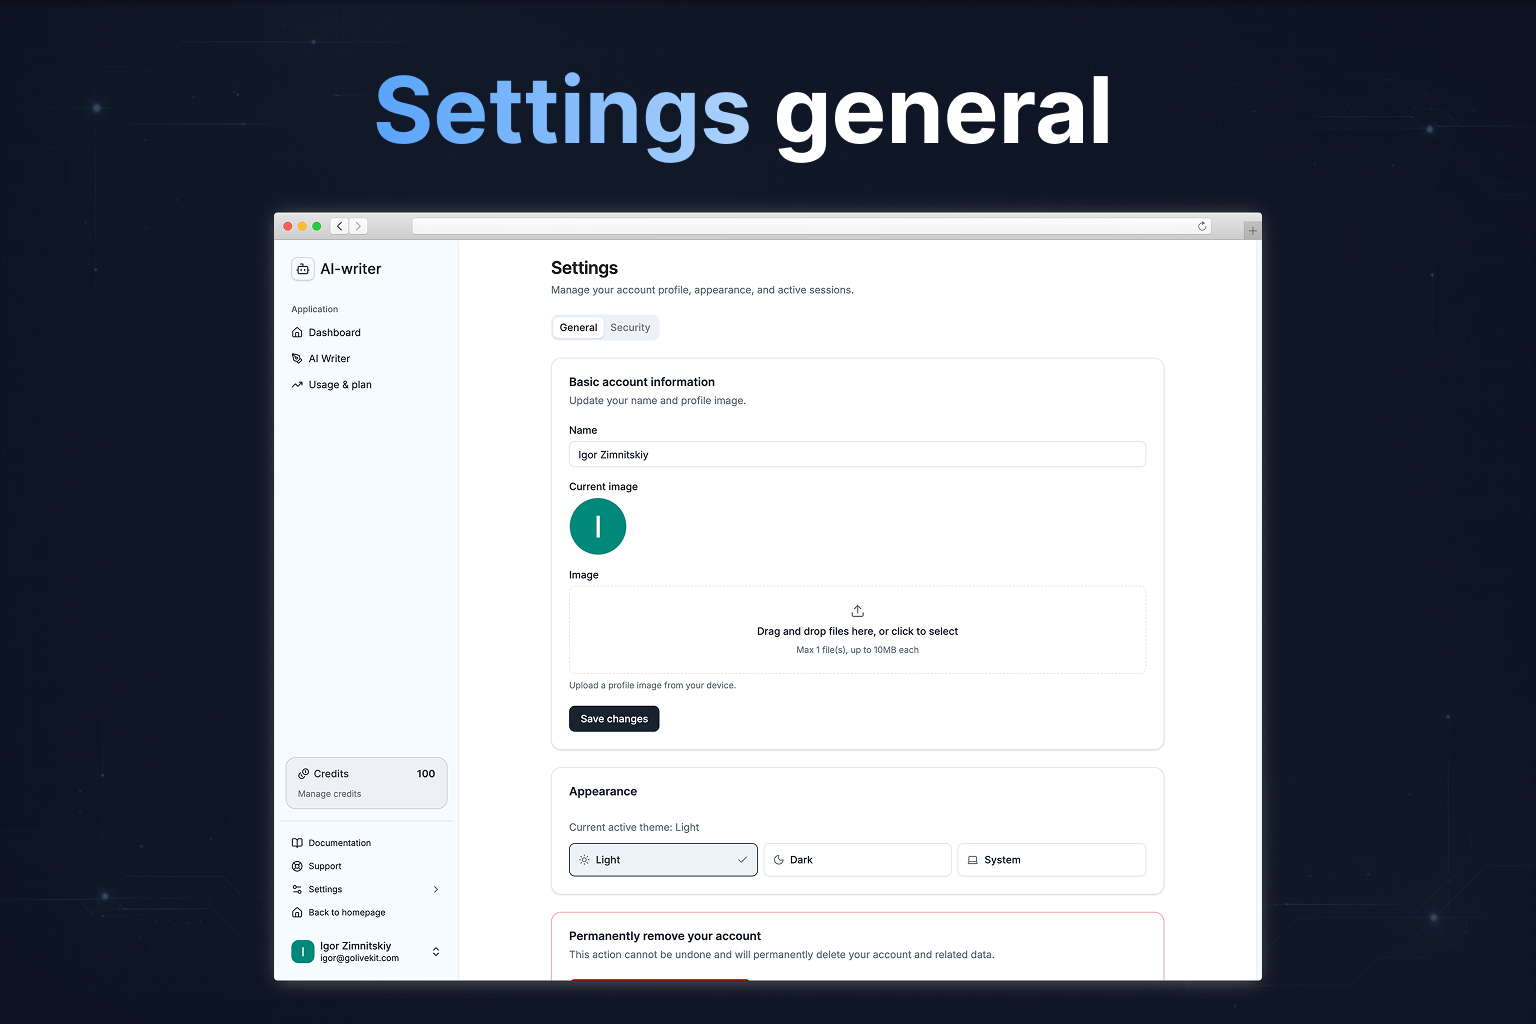This screenshot has height=1024, width=1536.
Task: Click the Usage & plan trending-arrow icon
Action: pyautogui.click(x=296, y=384)
